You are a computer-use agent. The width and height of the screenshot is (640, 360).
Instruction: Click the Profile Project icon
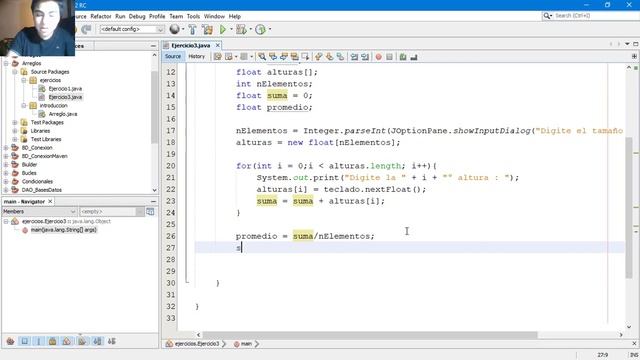point(260,29)
